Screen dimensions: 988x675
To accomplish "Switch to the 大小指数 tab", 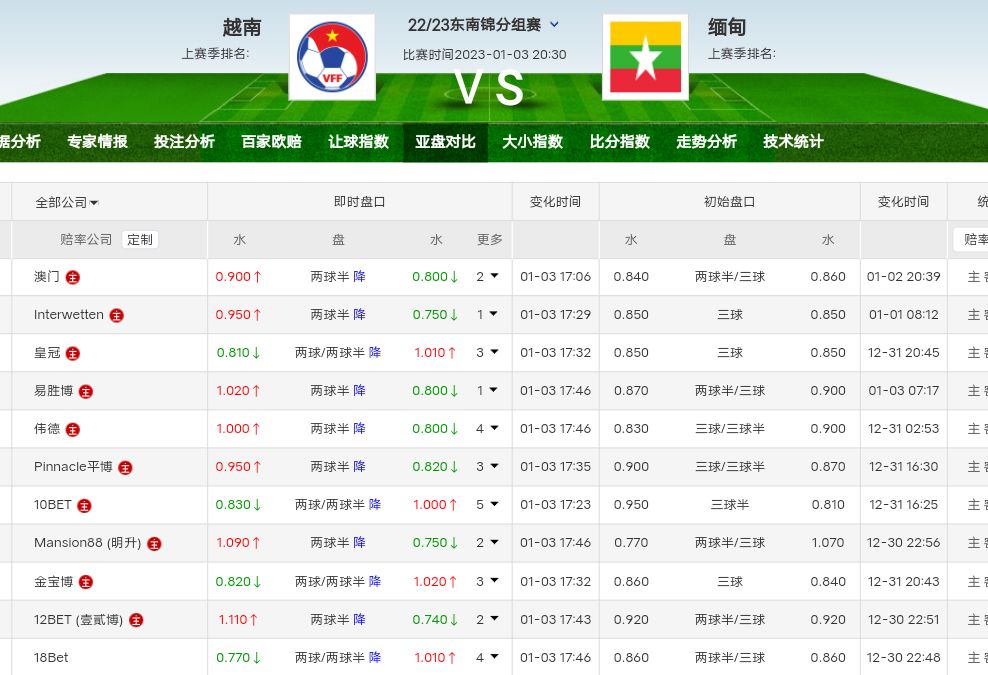I will (532, 142).
